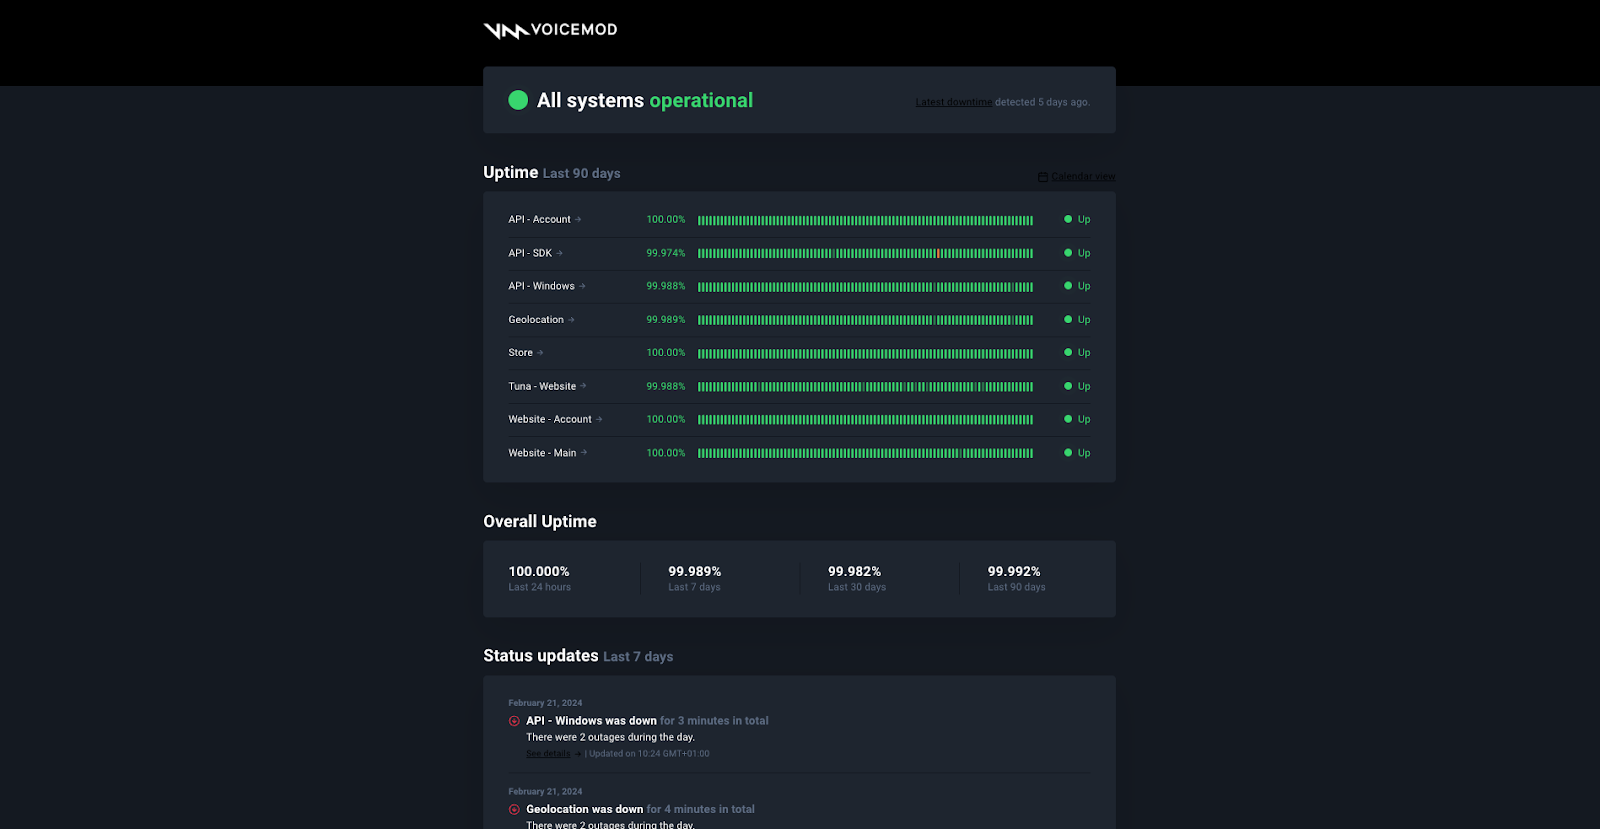Click the Geolocation uptime bar chart

pos(865,320)
